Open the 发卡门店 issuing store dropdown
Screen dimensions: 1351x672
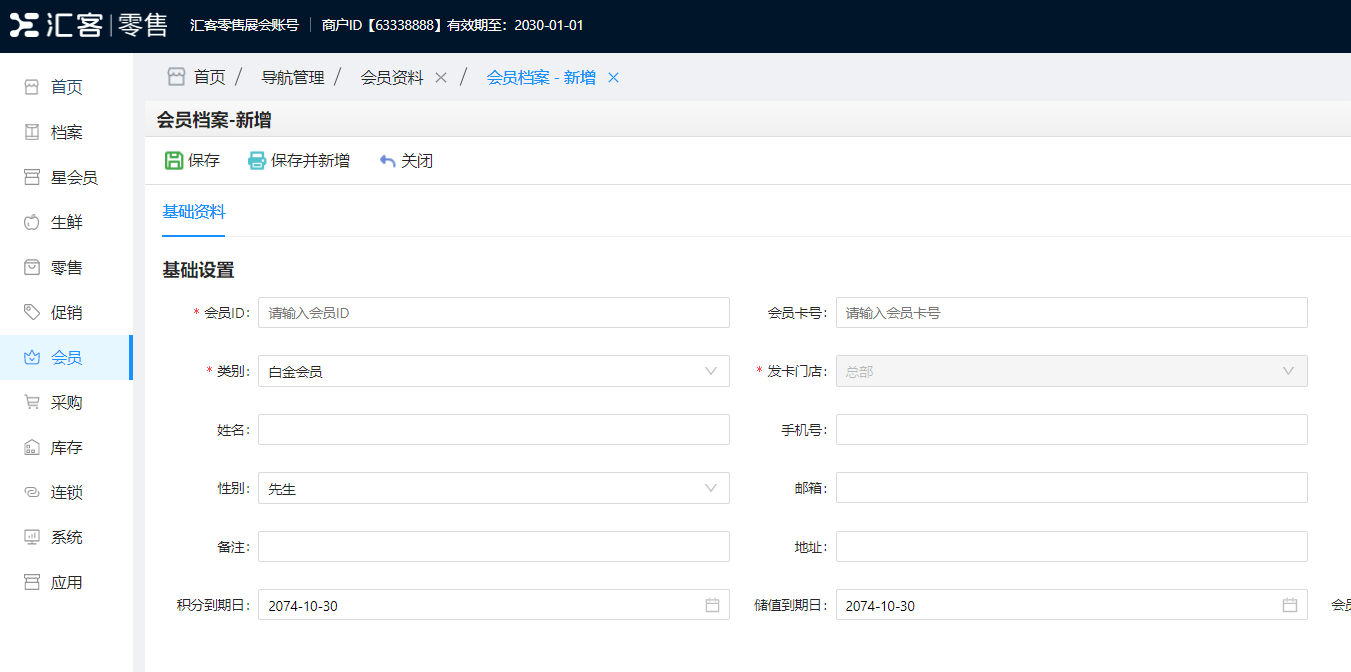coord(1288,372)
